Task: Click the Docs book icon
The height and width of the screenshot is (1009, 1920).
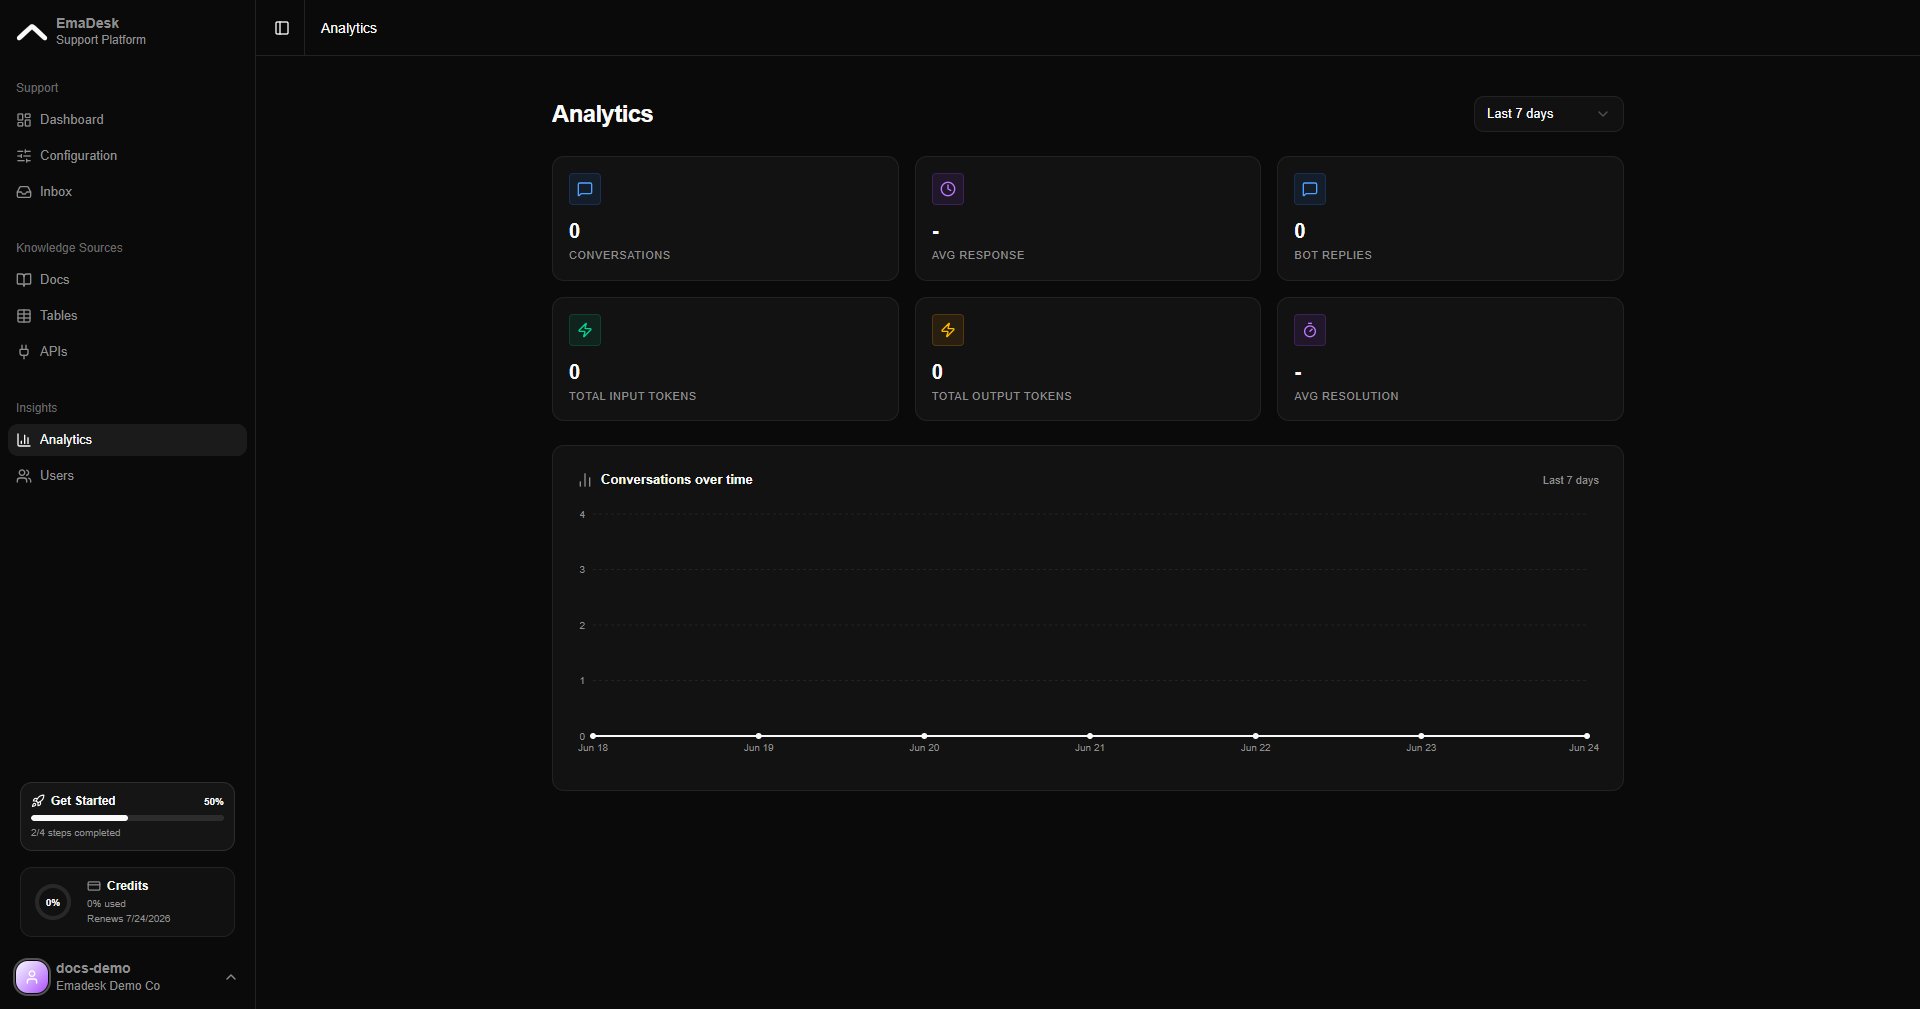Action: coord(24,280)
